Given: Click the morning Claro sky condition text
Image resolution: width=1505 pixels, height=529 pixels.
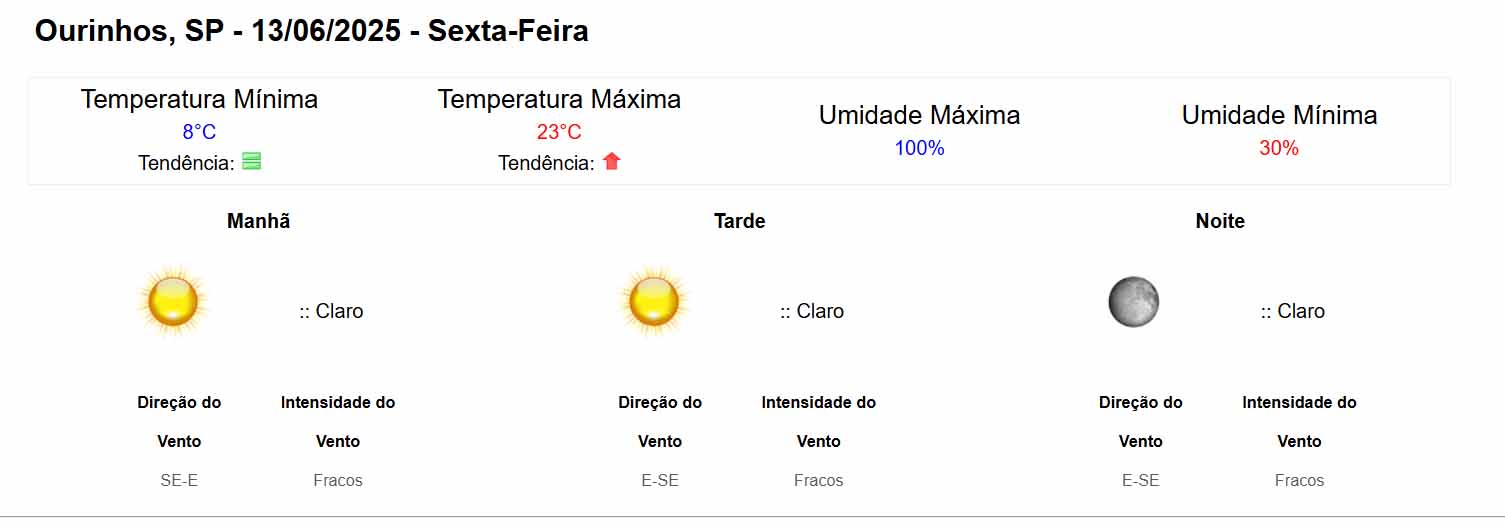Looking at the screenshot, I should pos(332,311).
